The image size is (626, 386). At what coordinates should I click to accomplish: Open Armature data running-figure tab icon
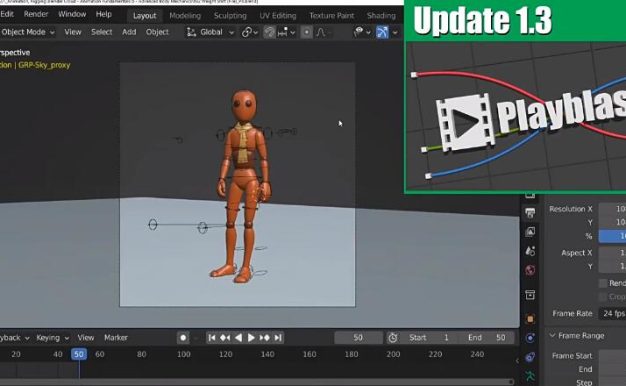pyautogui.click(x=530, y=376)
